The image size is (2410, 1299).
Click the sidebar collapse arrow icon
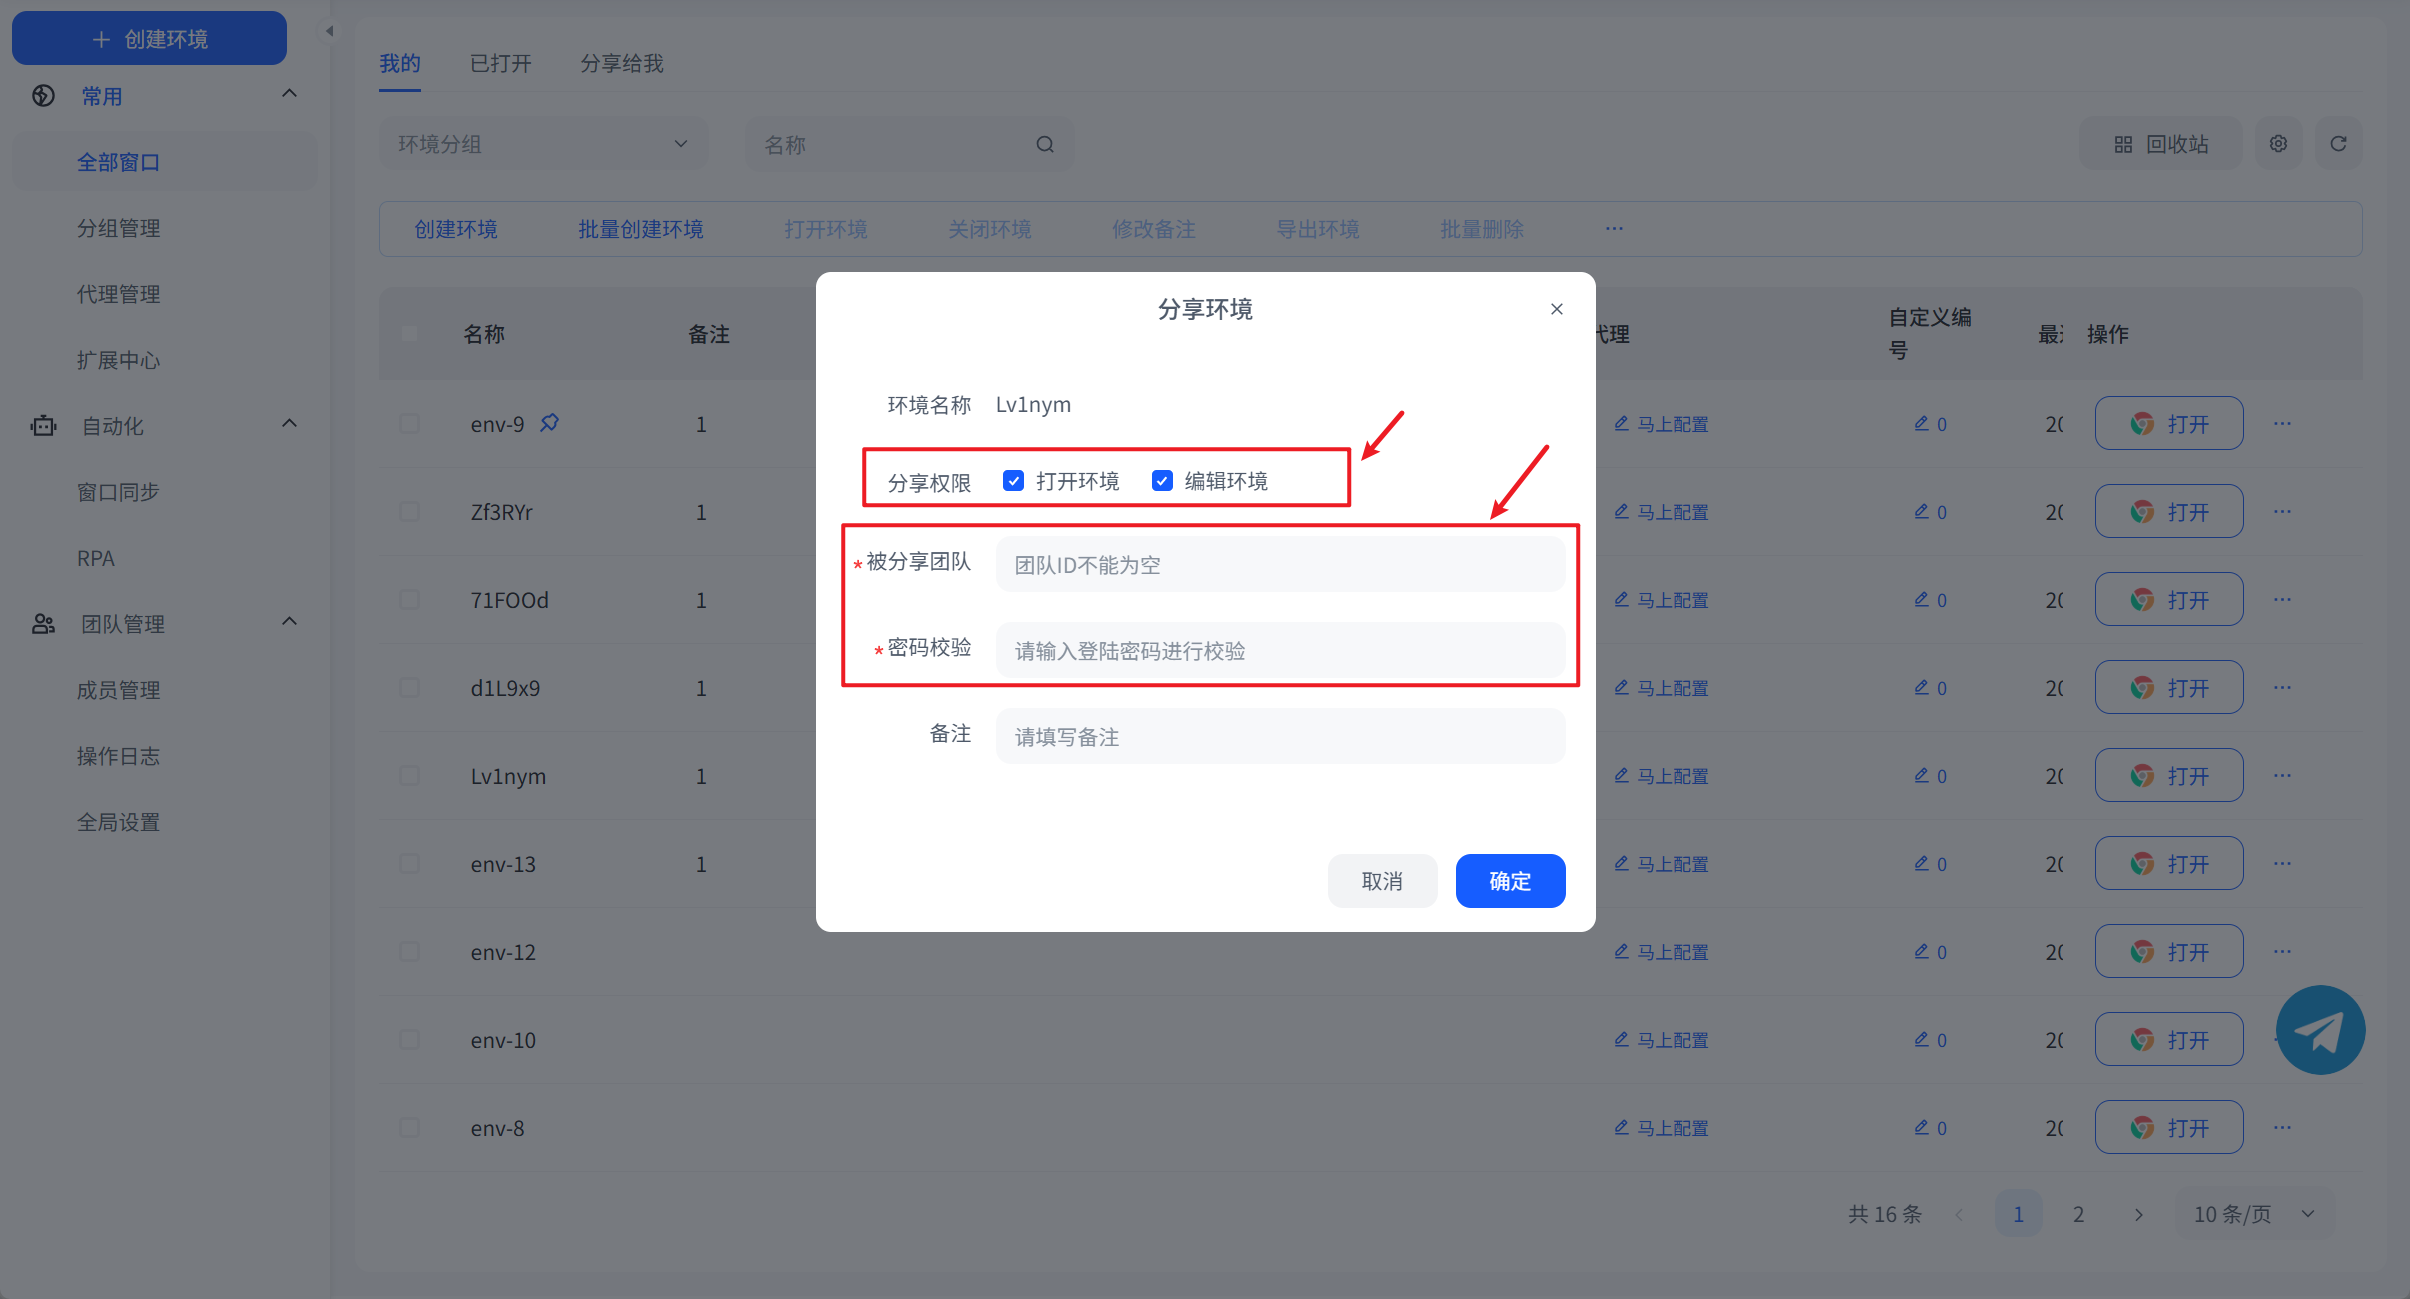(329, 31)
